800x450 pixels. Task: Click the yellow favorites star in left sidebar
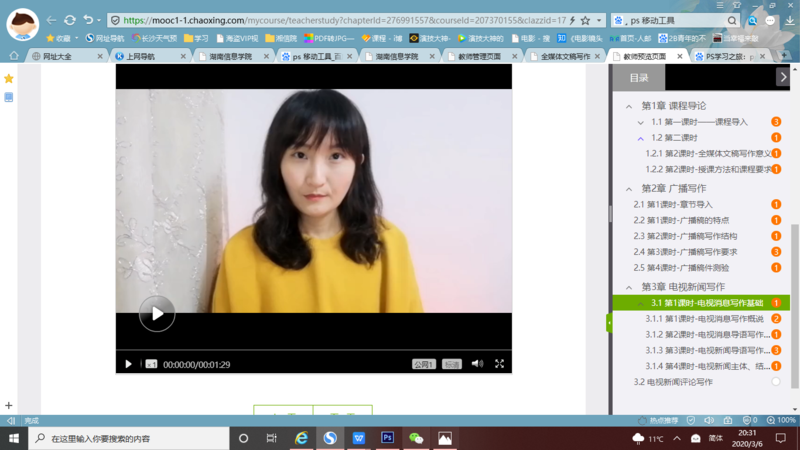point(9,79)
